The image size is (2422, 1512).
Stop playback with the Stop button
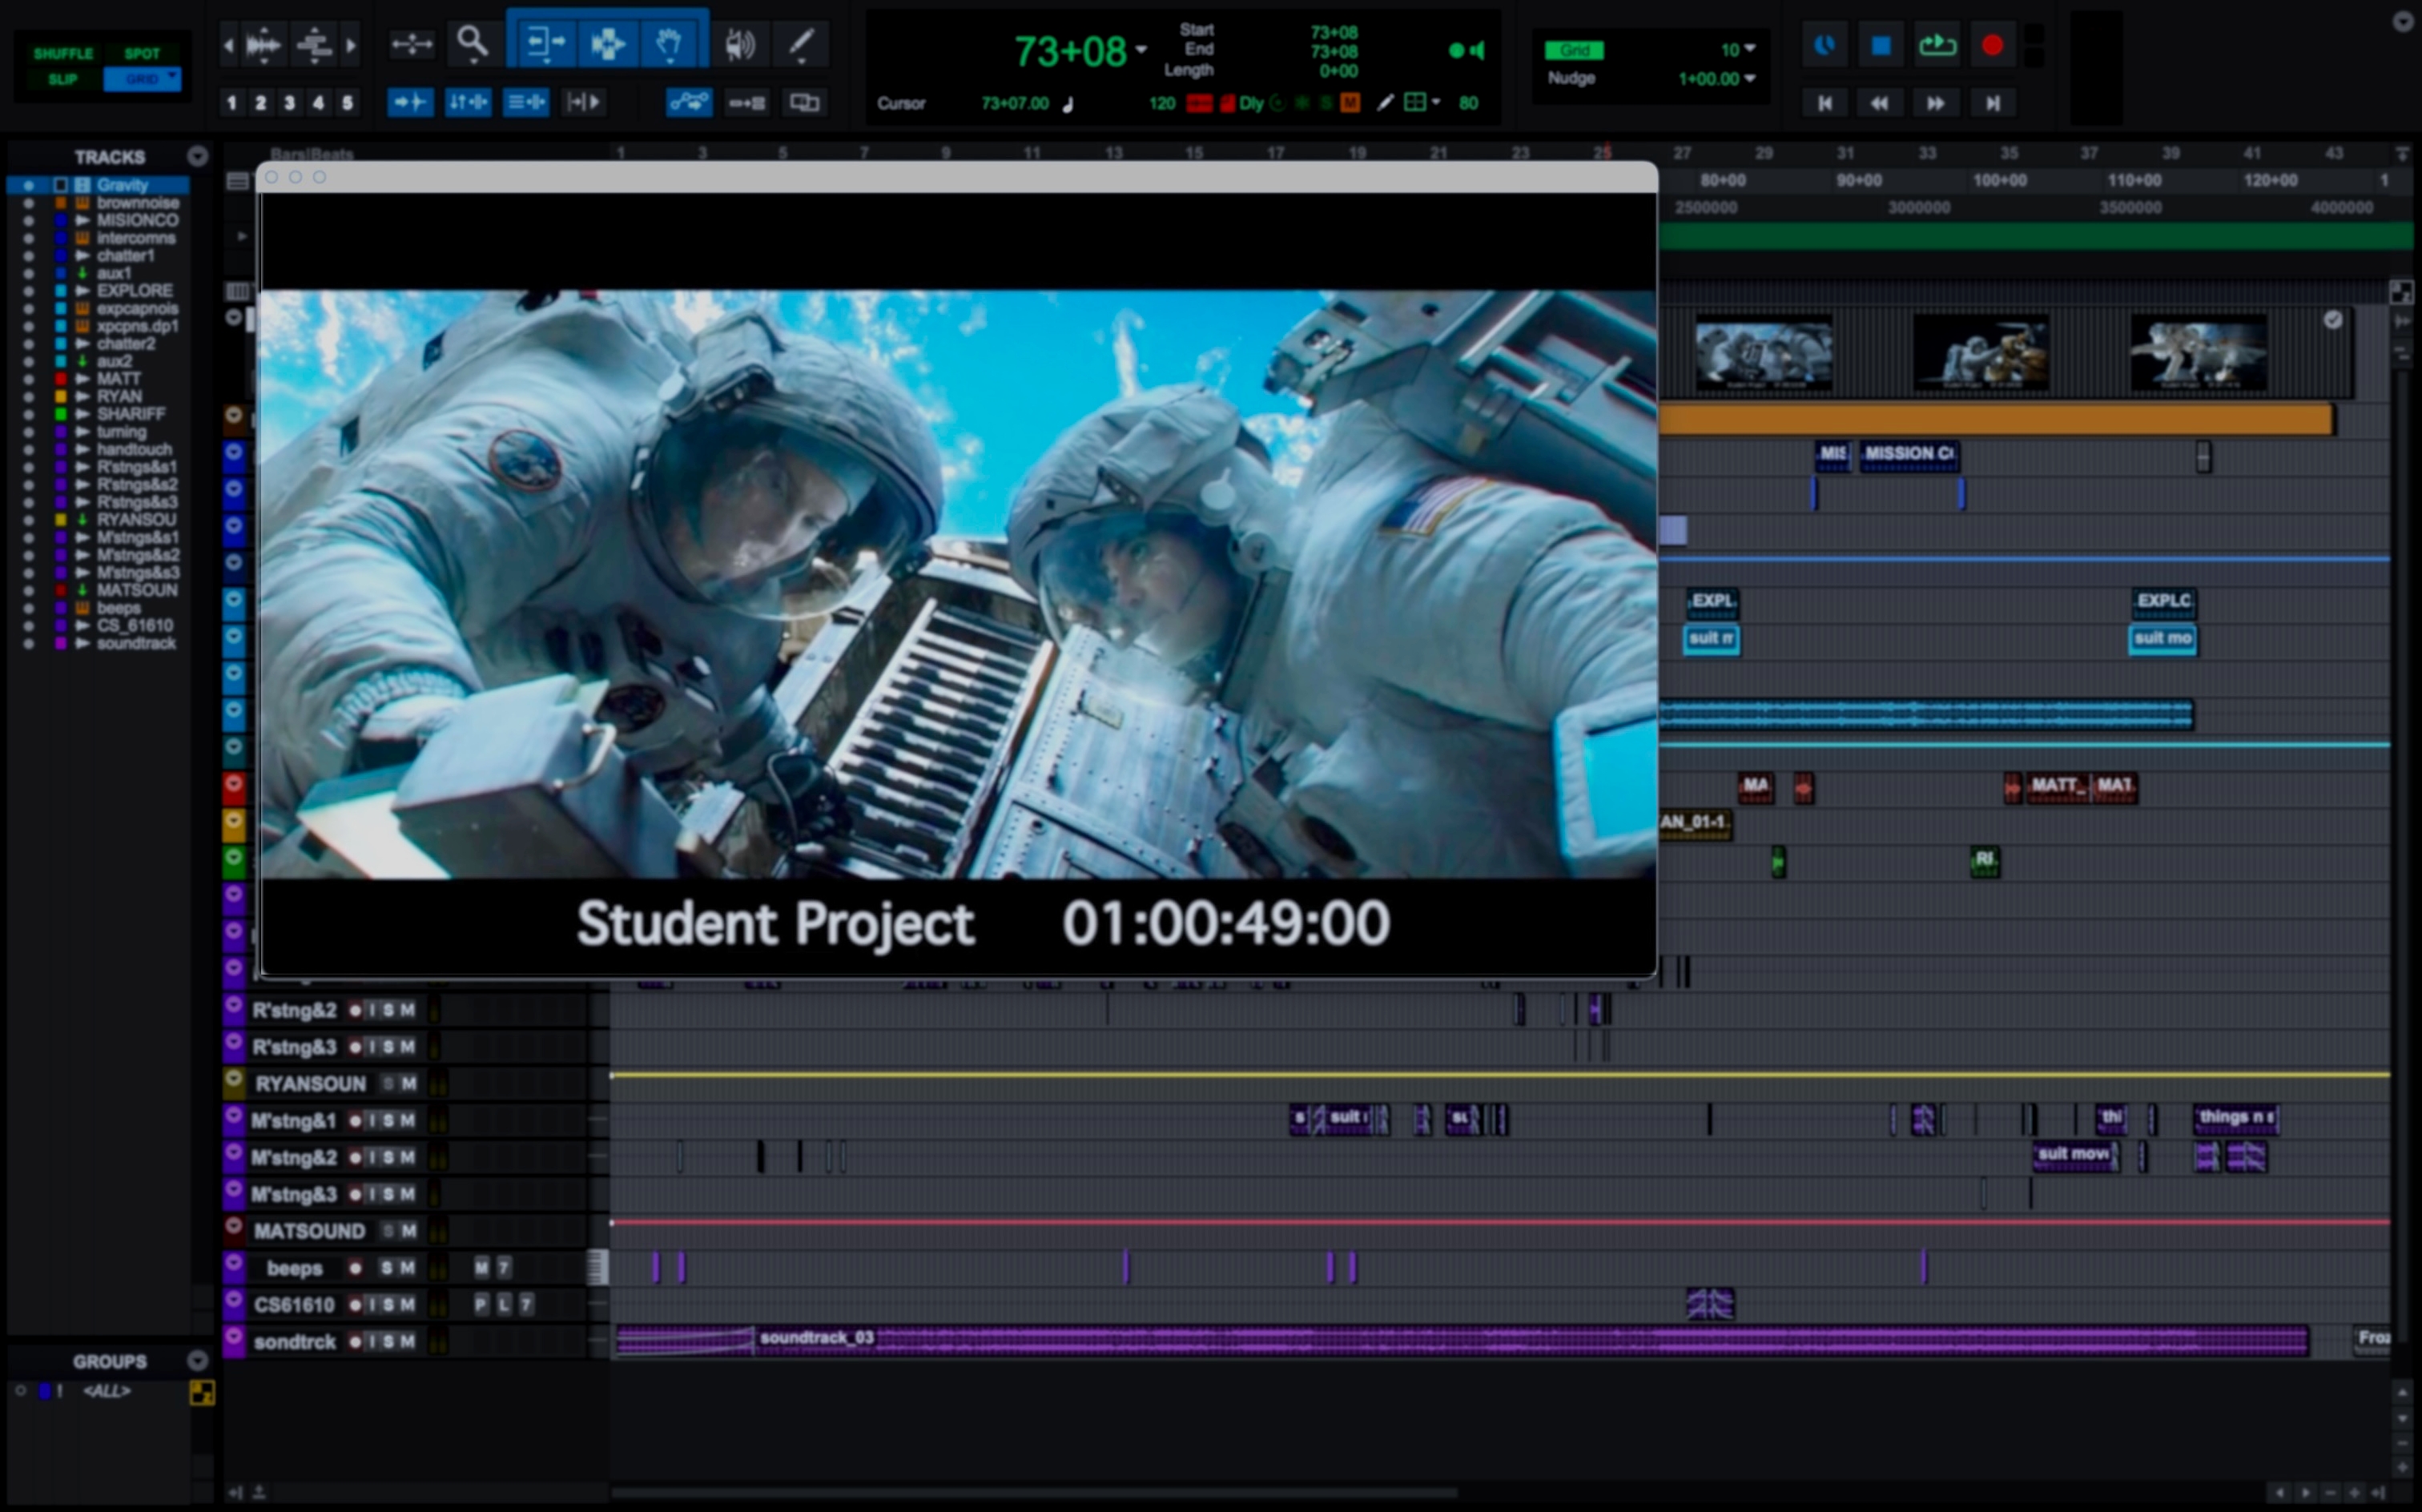click(x=1881, y=45)
